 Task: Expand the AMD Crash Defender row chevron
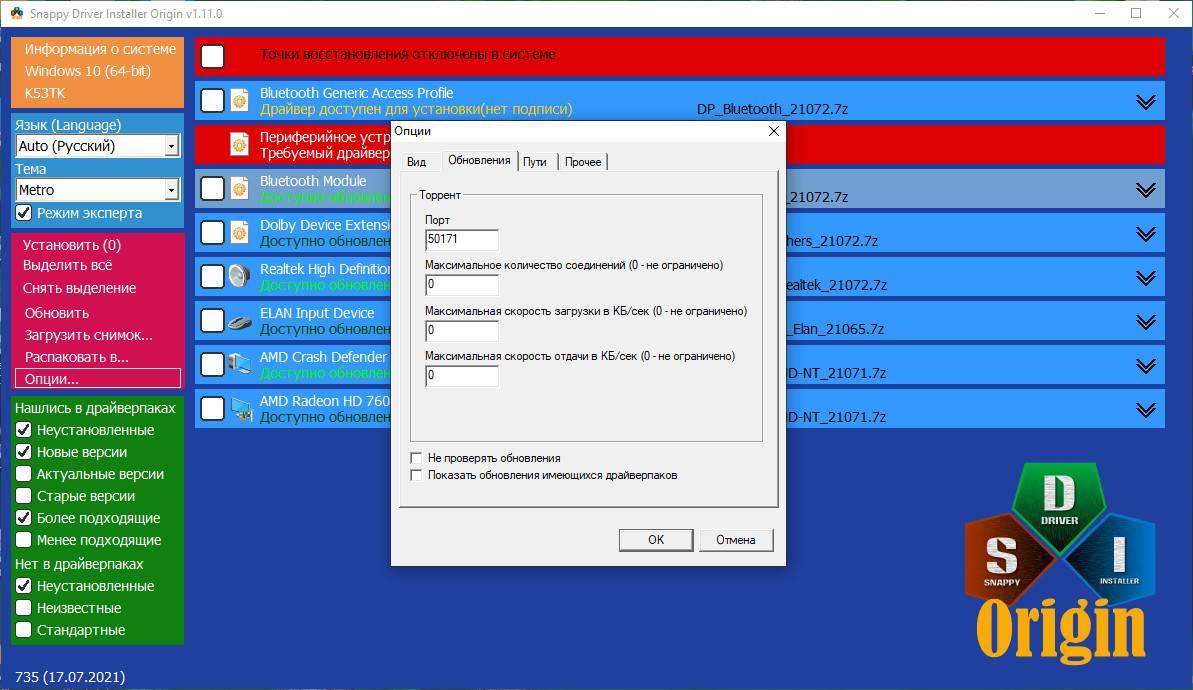[x=1146, y=367]
